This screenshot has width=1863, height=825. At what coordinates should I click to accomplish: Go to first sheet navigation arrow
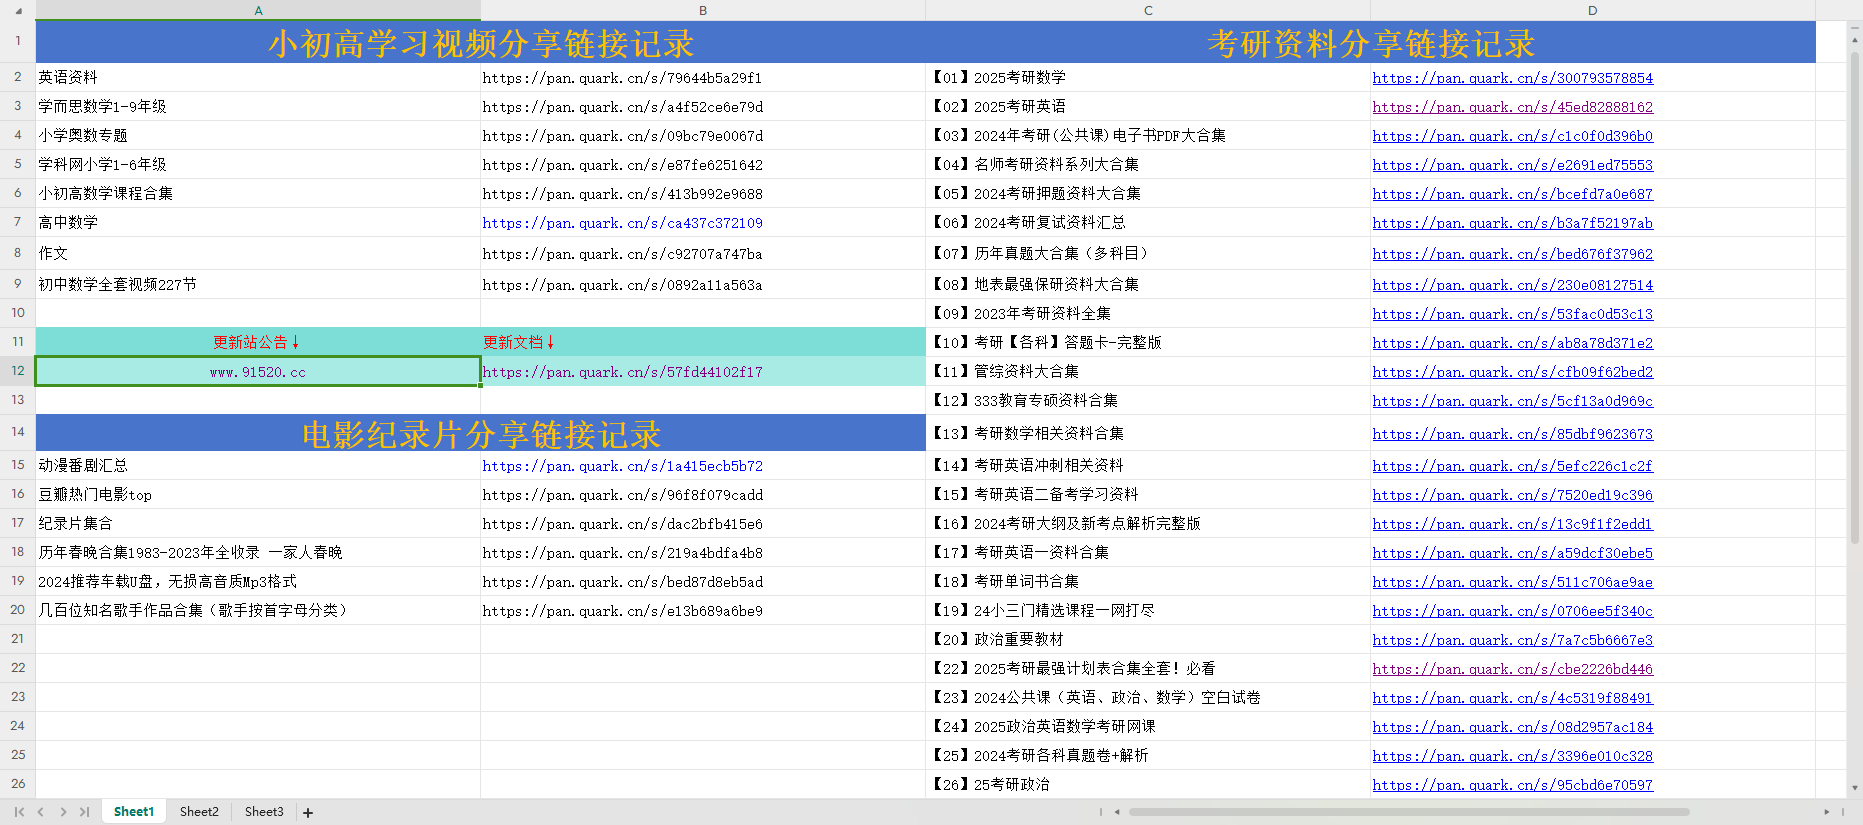19,812
